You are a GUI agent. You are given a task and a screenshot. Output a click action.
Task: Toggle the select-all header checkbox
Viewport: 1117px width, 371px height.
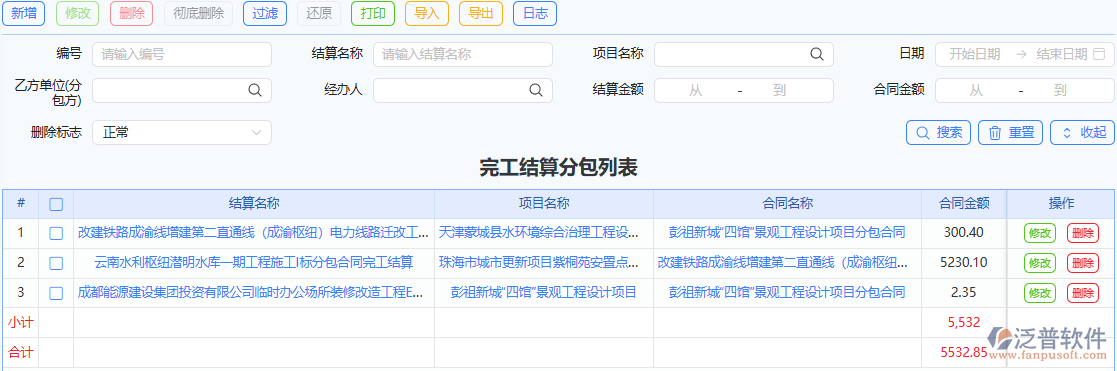tap(56, 204)
